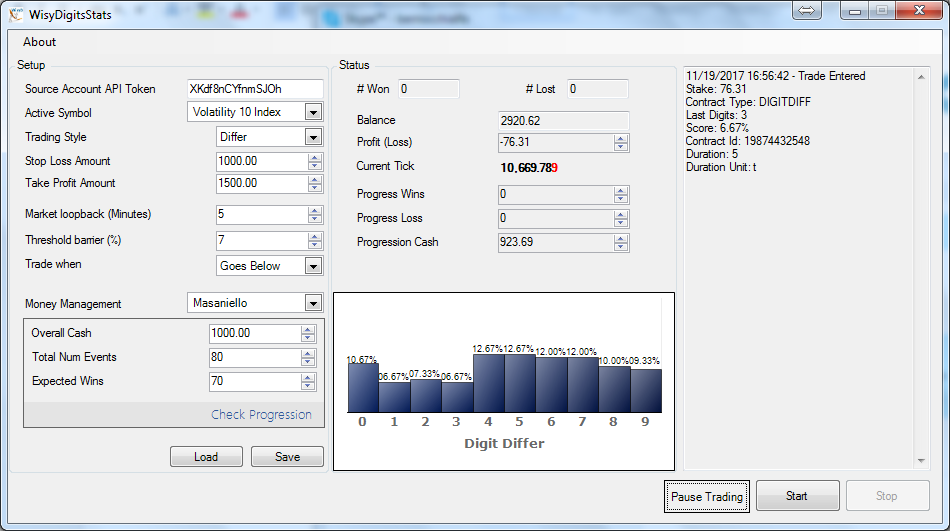
Task: Increase the Progress Wins value
Action: pyautogui.click(x=620, y=191)
